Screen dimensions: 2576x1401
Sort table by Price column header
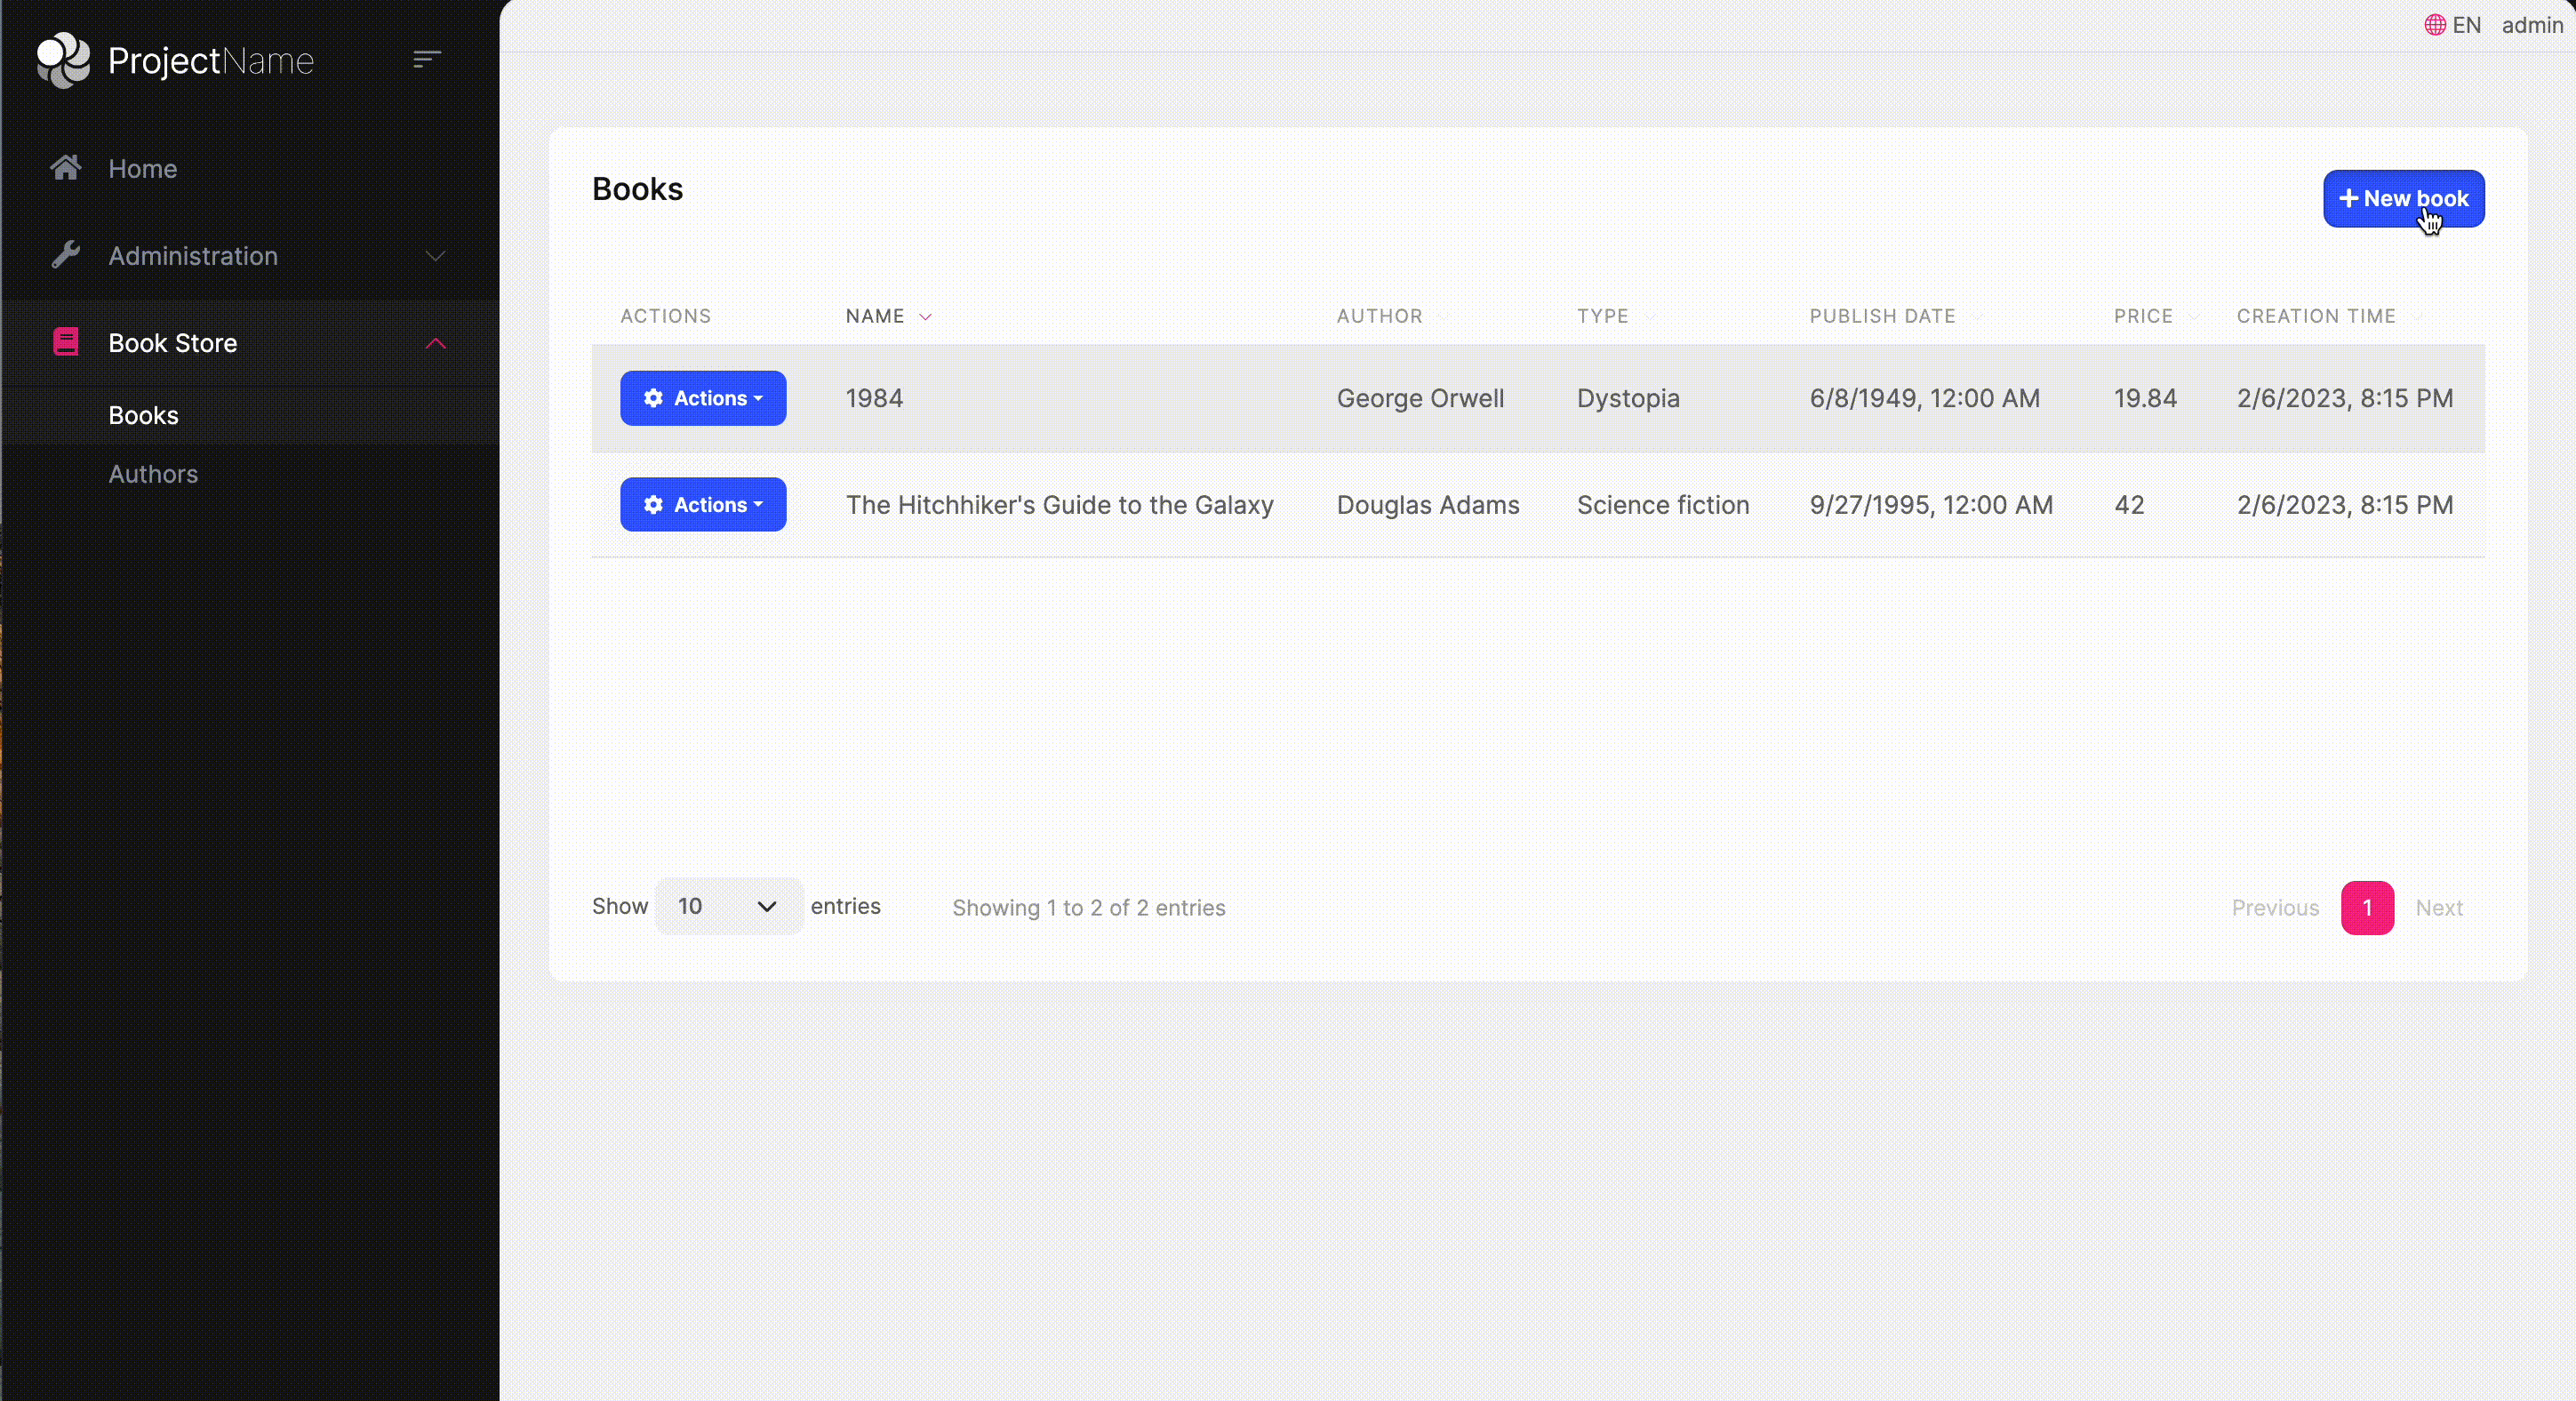click(2143, 316)
